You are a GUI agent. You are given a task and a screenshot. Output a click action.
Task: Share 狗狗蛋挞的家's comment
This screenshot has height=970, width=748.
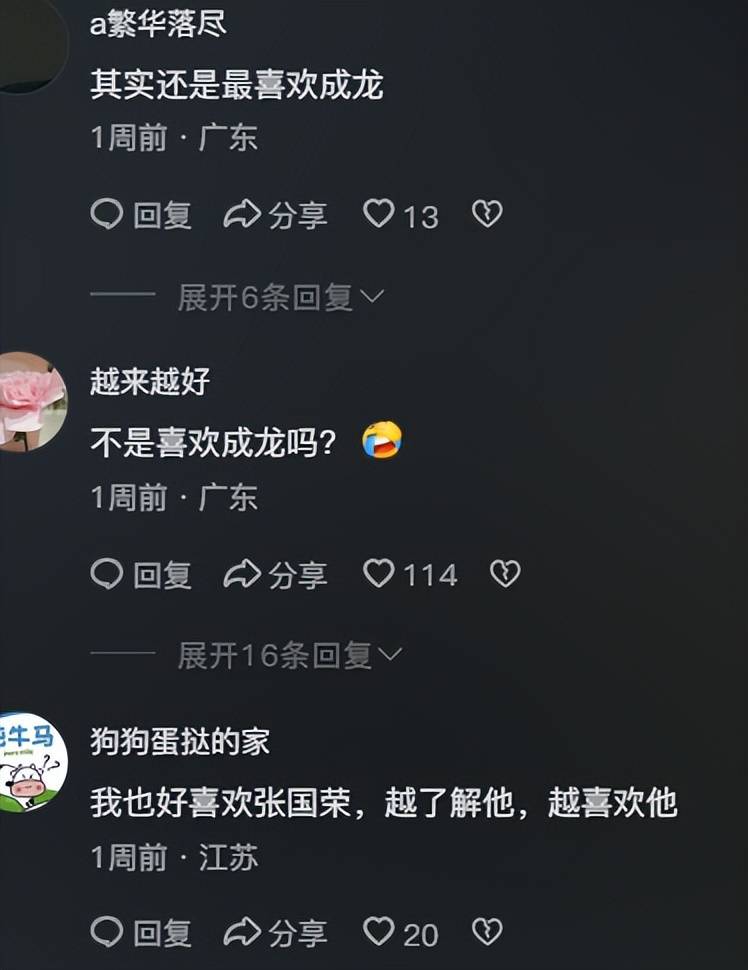[275, 932]
